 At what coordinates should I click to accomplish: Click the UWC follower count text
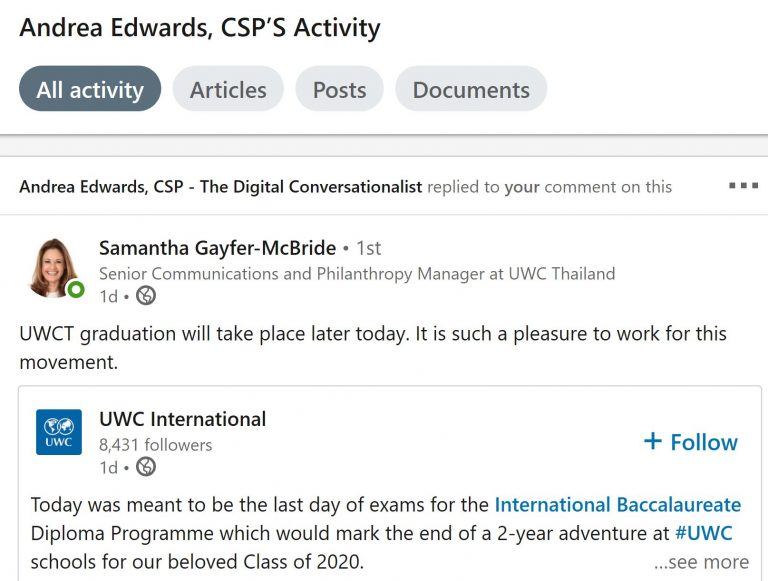155,444
